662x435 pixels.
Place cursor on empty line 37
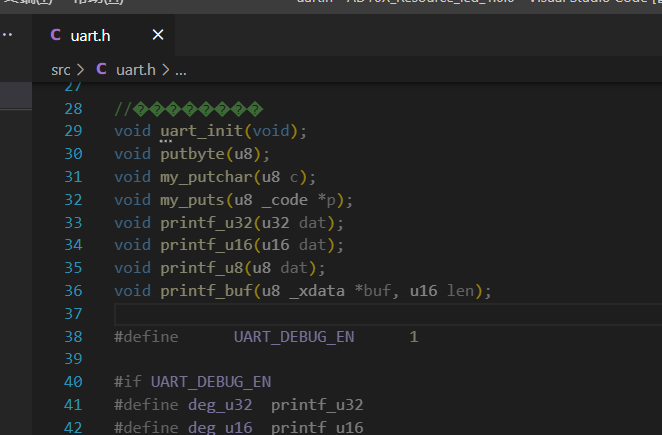pyautogui.click(x=388, y=314)
